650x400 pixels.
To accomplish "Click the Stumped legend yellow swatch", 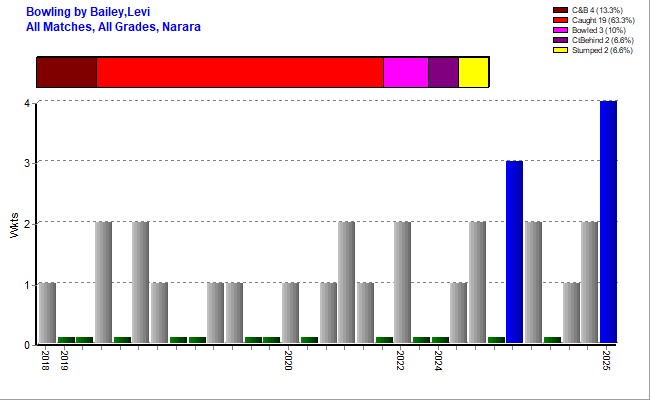I will point(560,50).
